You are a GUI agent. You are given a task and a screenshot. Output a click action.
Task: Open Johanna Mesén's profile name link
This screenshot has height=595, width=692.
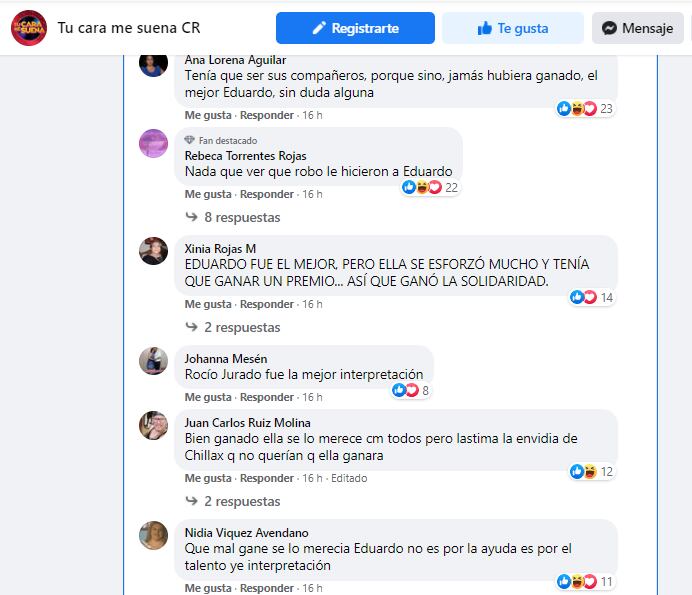click(226, 359)
